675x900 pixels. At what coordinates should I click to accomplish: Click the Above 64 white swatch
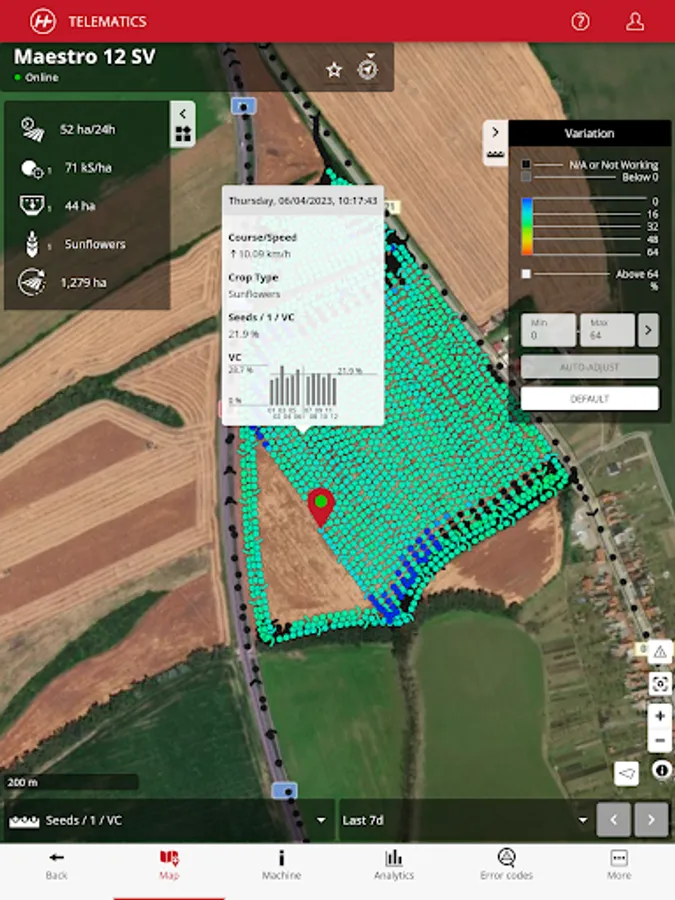(x=526, y=274)
